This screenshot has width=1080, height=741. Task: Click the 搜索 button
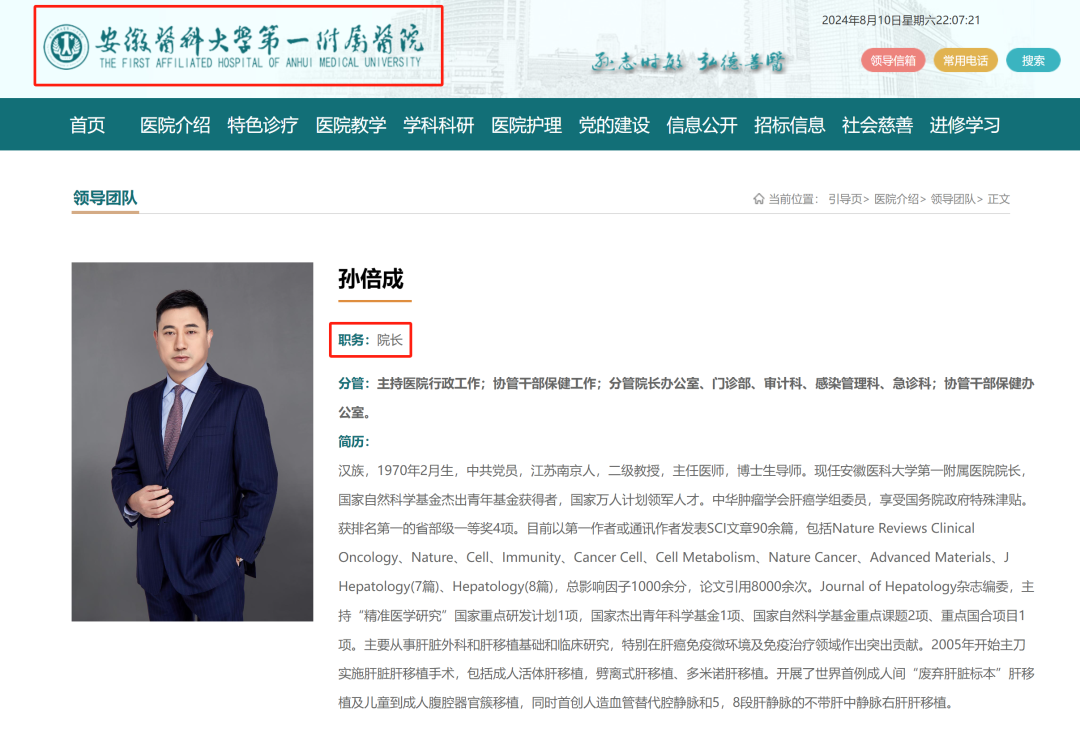tap(1032, 61)
